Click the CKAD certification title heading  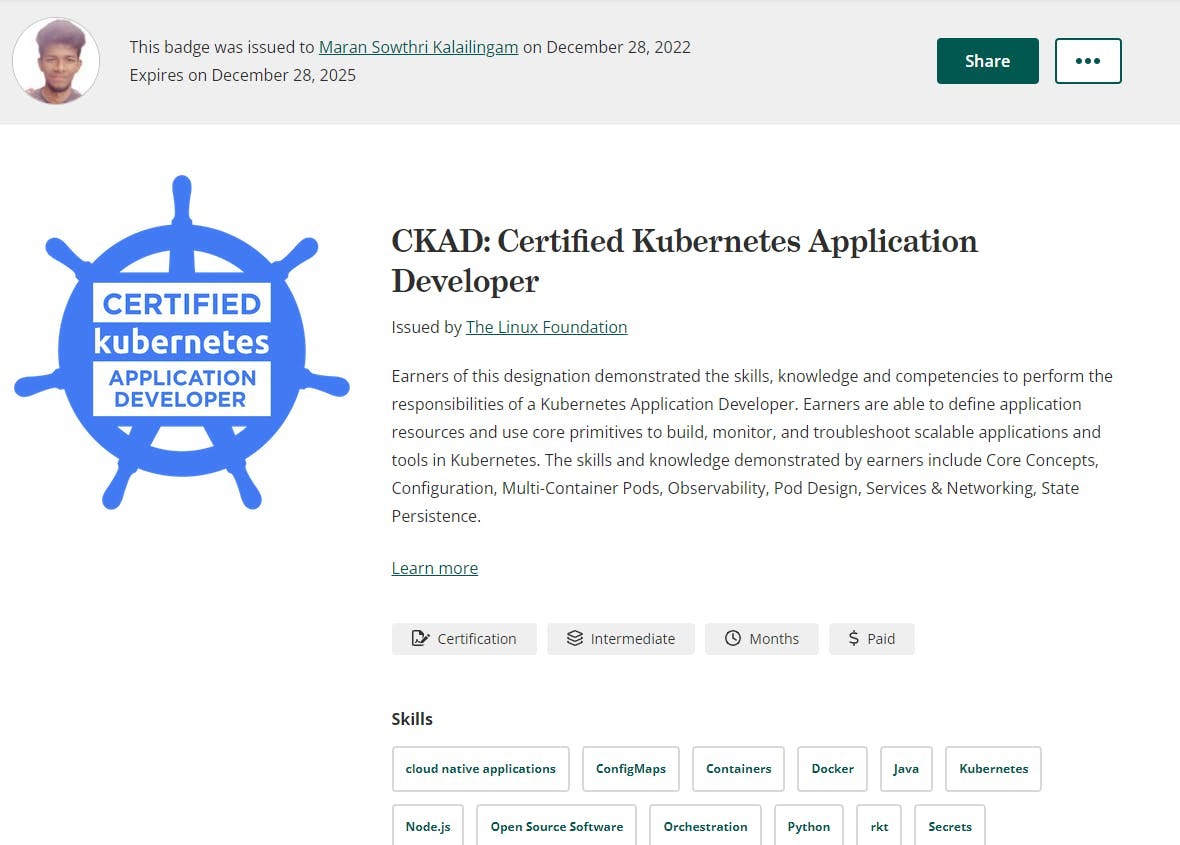coord(684,261)
